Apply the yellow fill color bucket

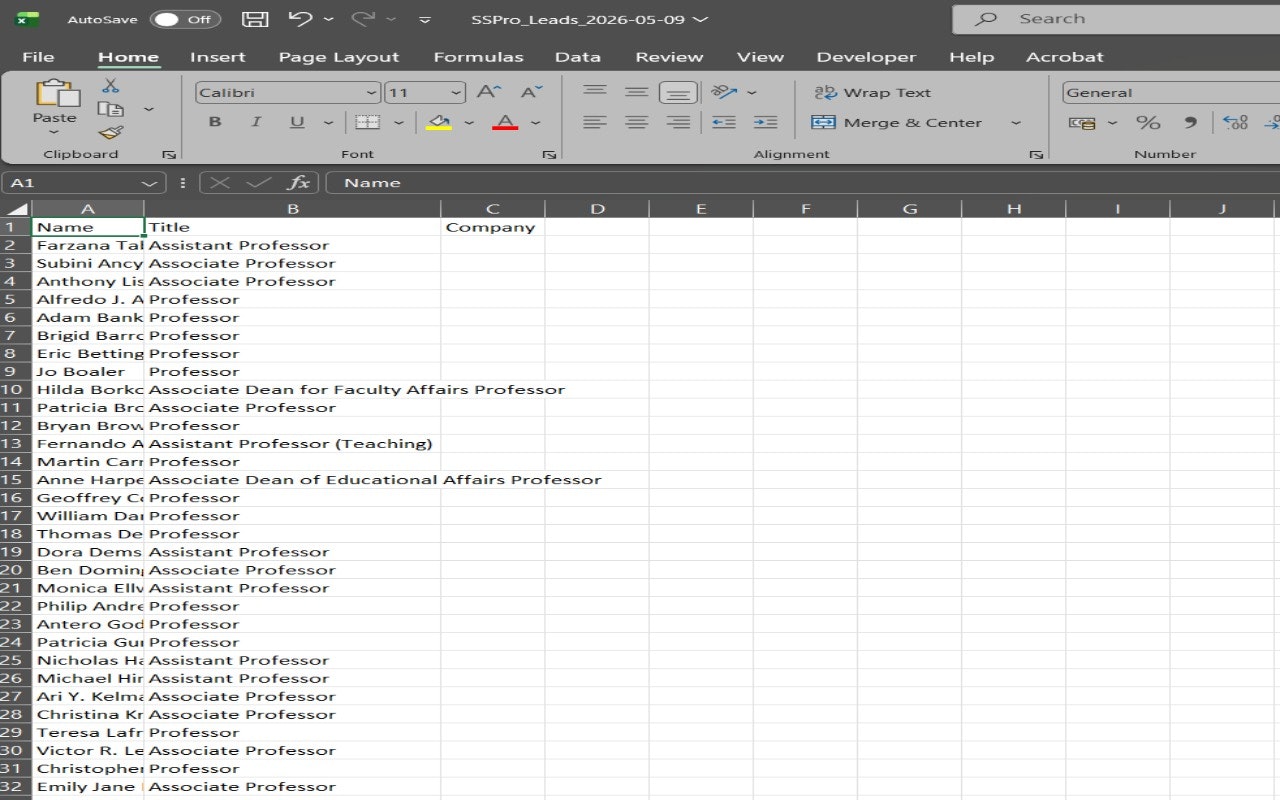click(439, 122)
